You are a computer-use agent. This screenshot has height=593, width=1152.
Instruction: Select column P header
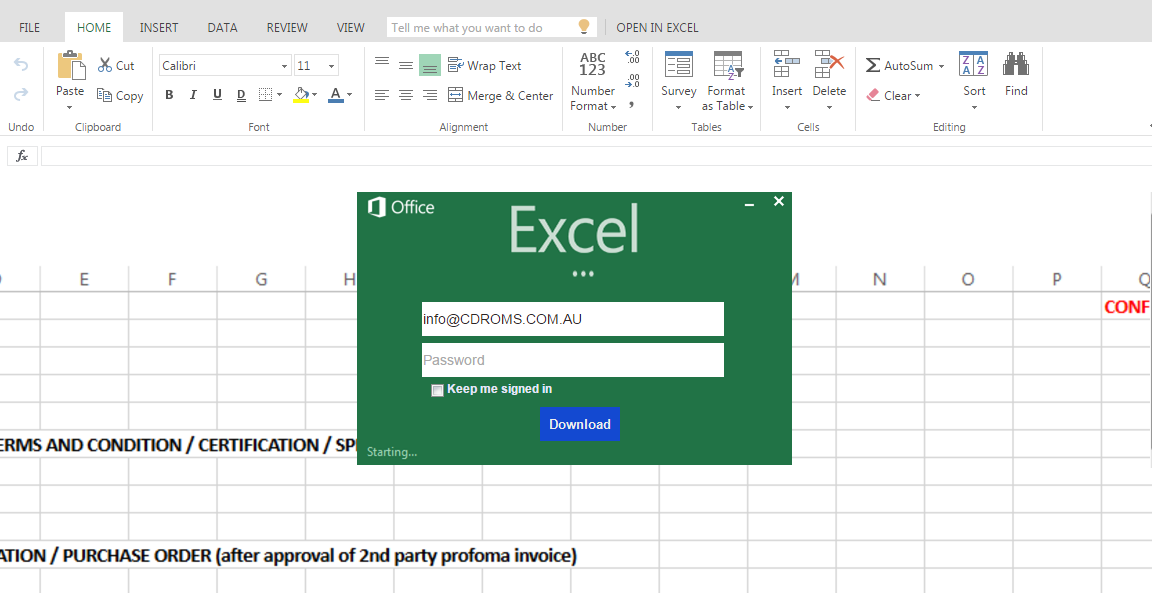coord(1056,279)
